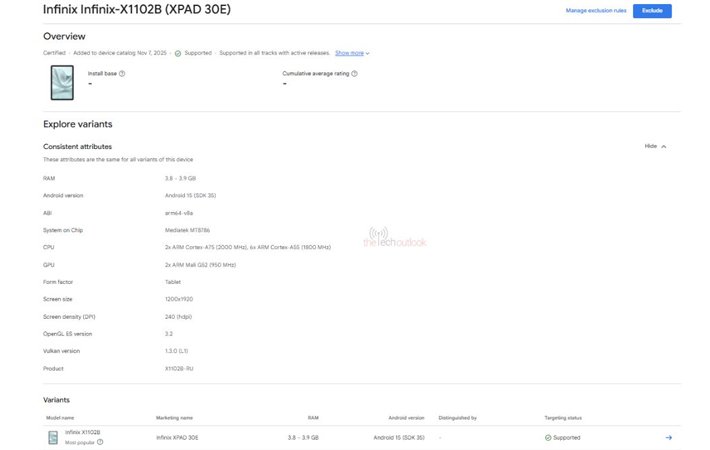Screen dimensions: 710x450
Task: Select the Mediatek MT8786 value
Action: click(x=187, y=230)
